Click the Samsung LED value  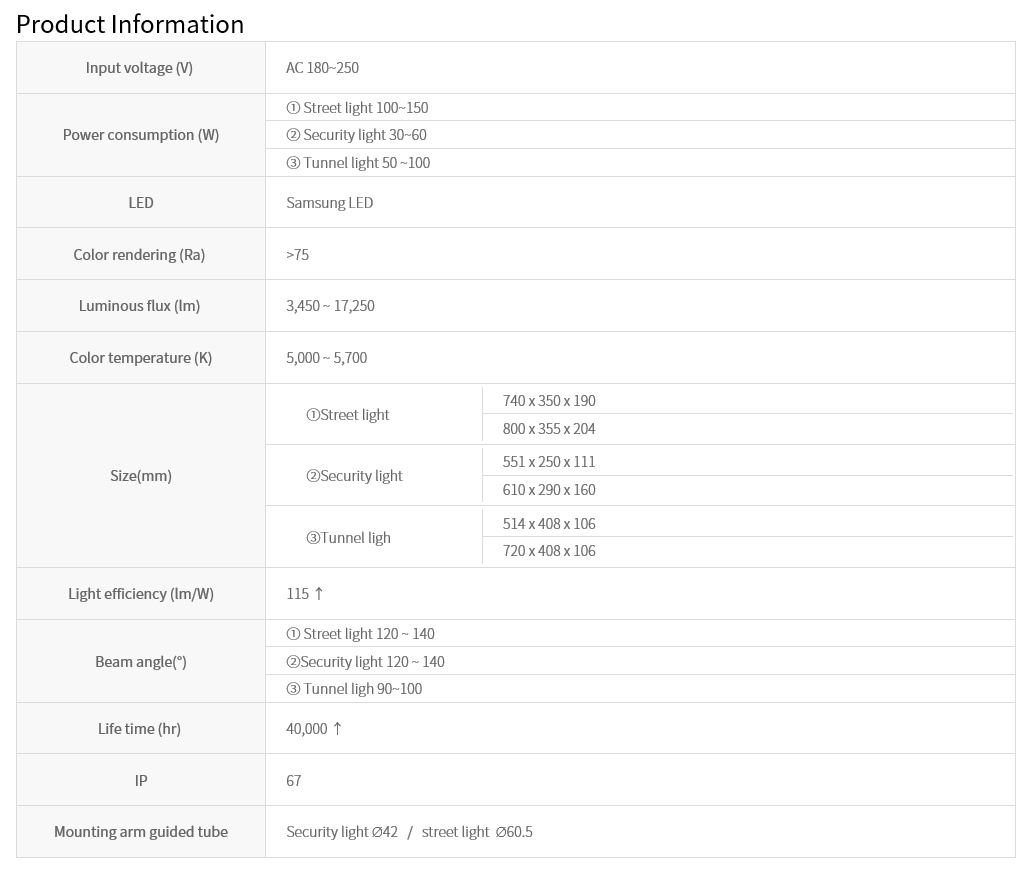[x=329, y=203]
